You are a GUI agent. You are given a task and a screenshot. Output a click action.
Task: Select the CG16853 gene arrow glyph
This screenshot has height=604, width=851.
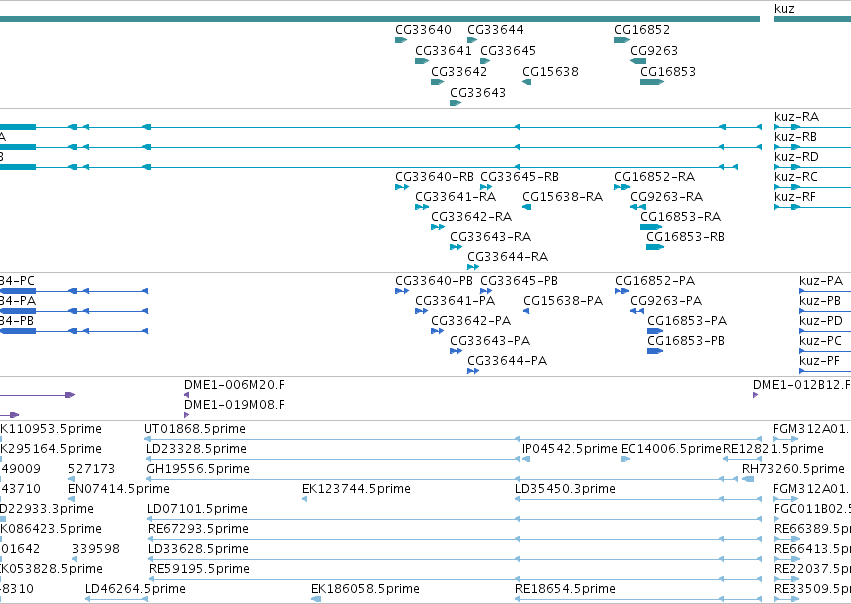click(652, 82)
